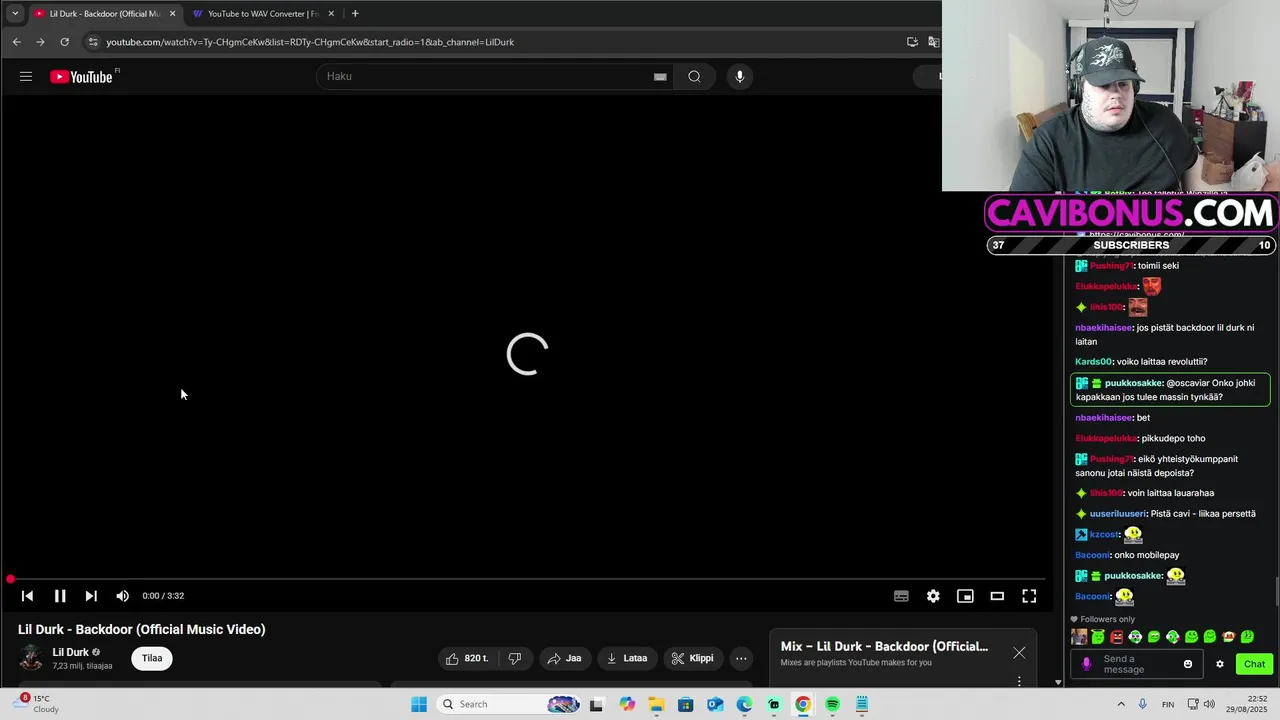Reload the current page
Image resolution: width=1280 pixels, height=720 pixels.
pos(64,42)
